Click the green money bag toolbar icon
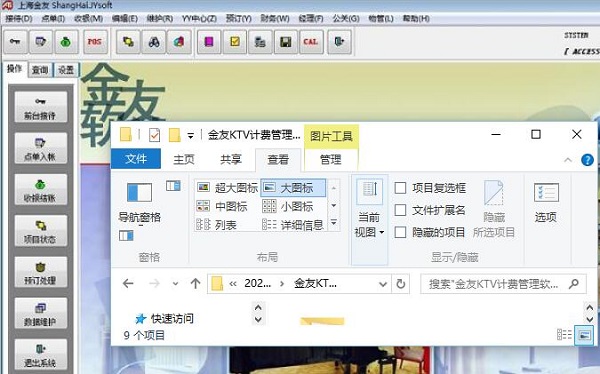Viewport: 600px width, 374px height. [66, 41]
